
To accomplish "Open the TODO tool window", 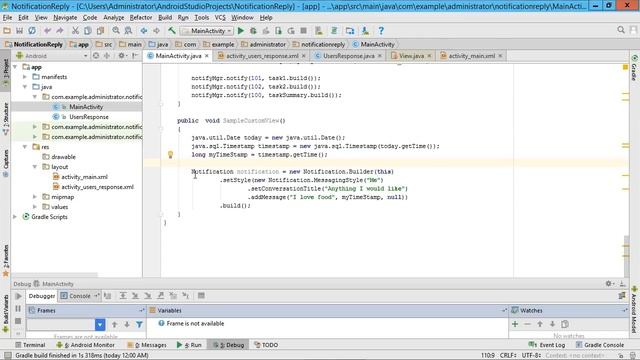I will (x=266, y=345).
